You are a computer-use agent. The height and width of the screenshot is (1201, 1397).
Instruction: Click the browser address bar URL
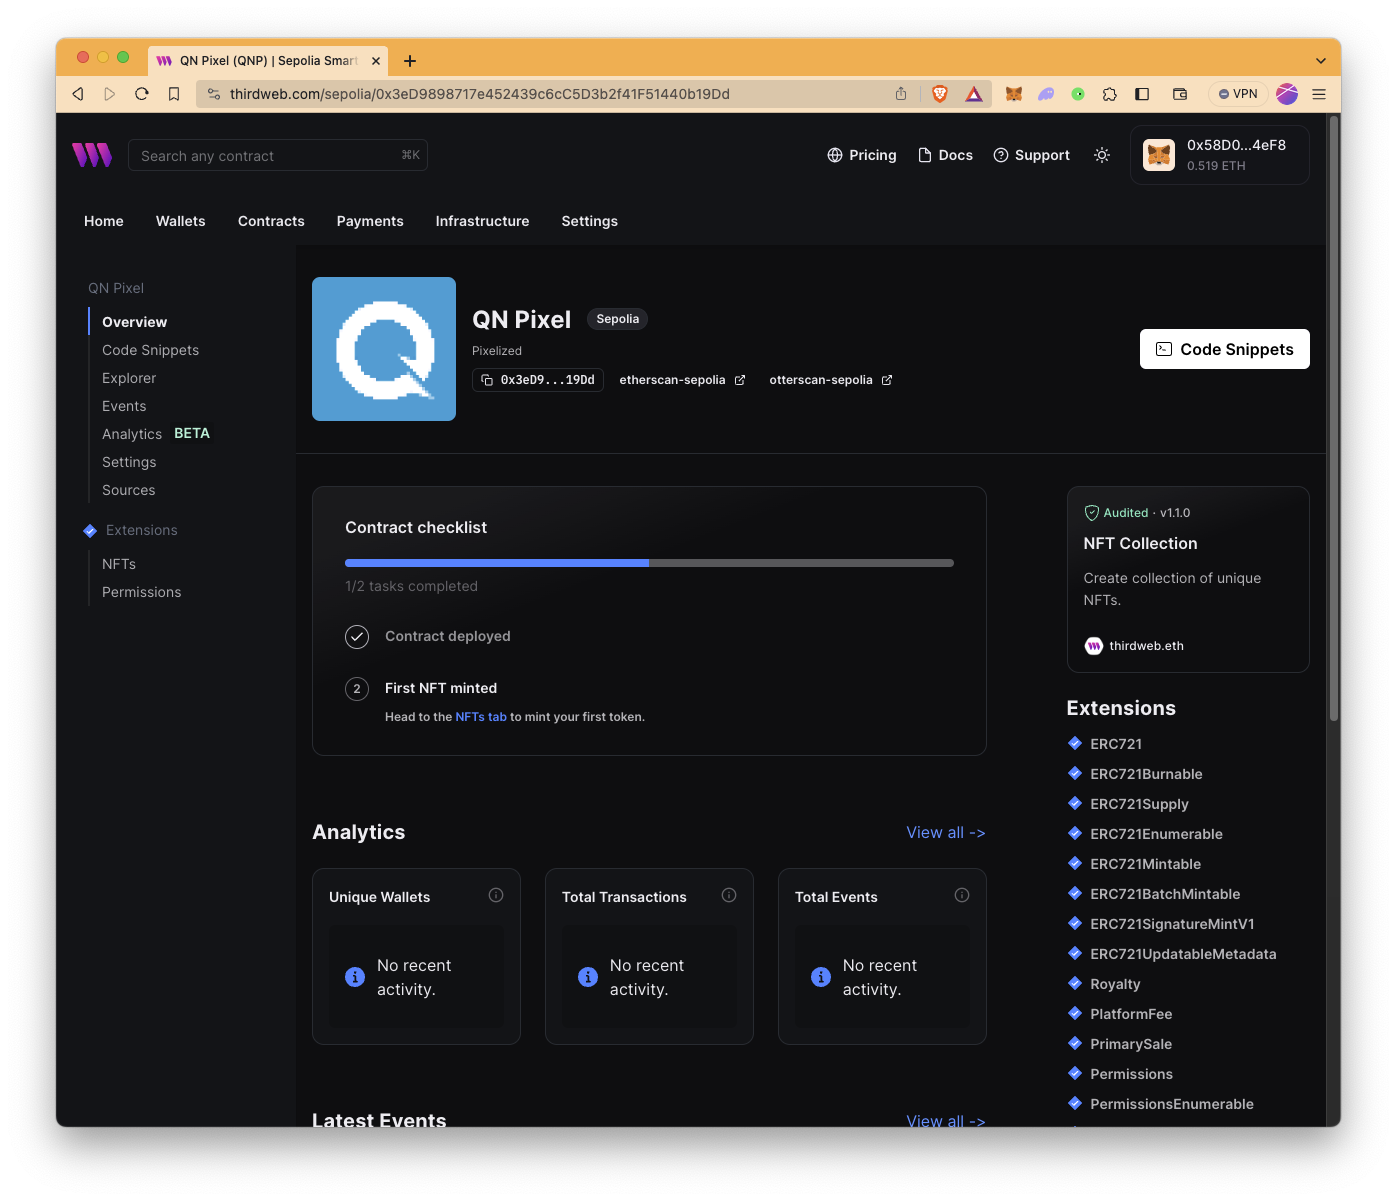(479, 94)
